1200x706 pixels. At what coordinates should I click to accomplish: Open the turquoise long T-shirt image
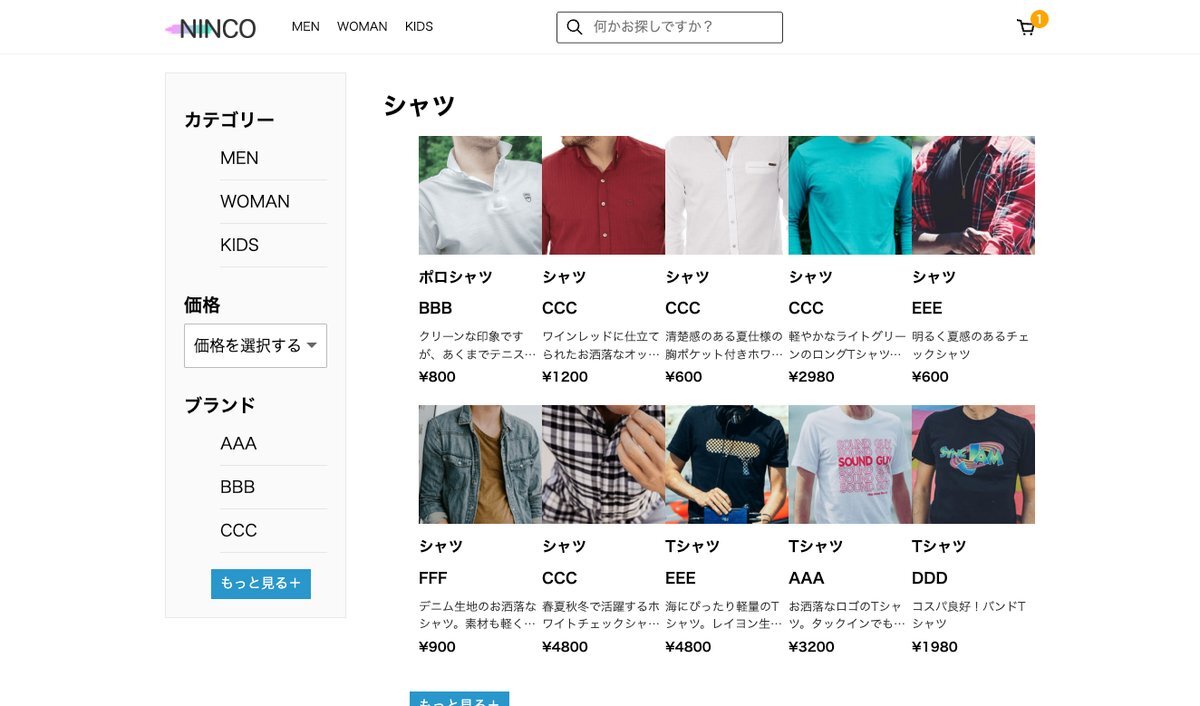pos(849,195)
